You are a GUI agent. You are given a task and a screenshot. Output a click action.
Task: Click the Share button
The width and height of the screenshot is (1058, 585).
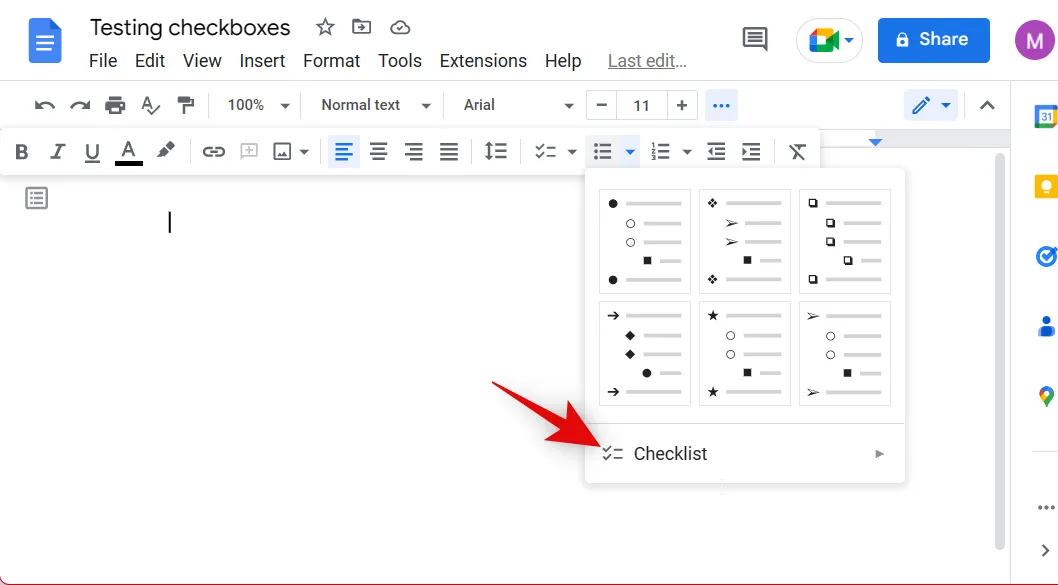click(933, 40)
